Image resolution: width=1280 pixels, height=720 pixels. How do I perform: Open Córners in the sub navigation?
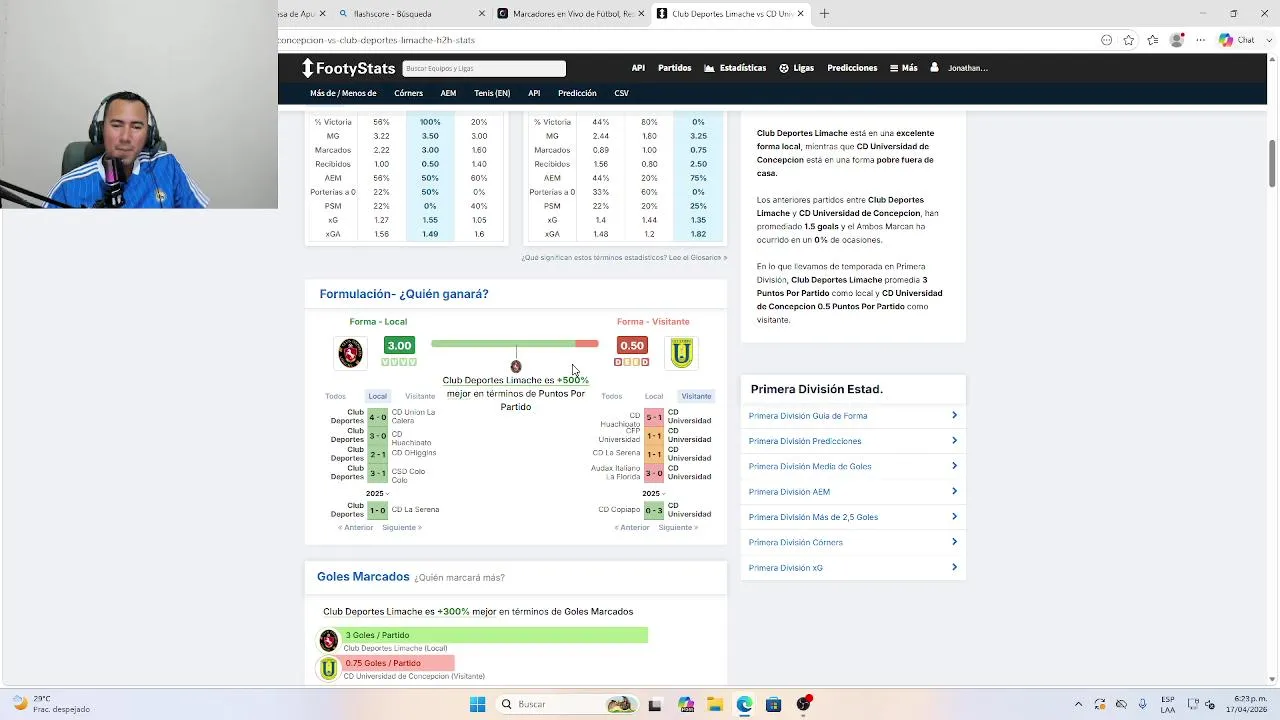tap(408, 93)
